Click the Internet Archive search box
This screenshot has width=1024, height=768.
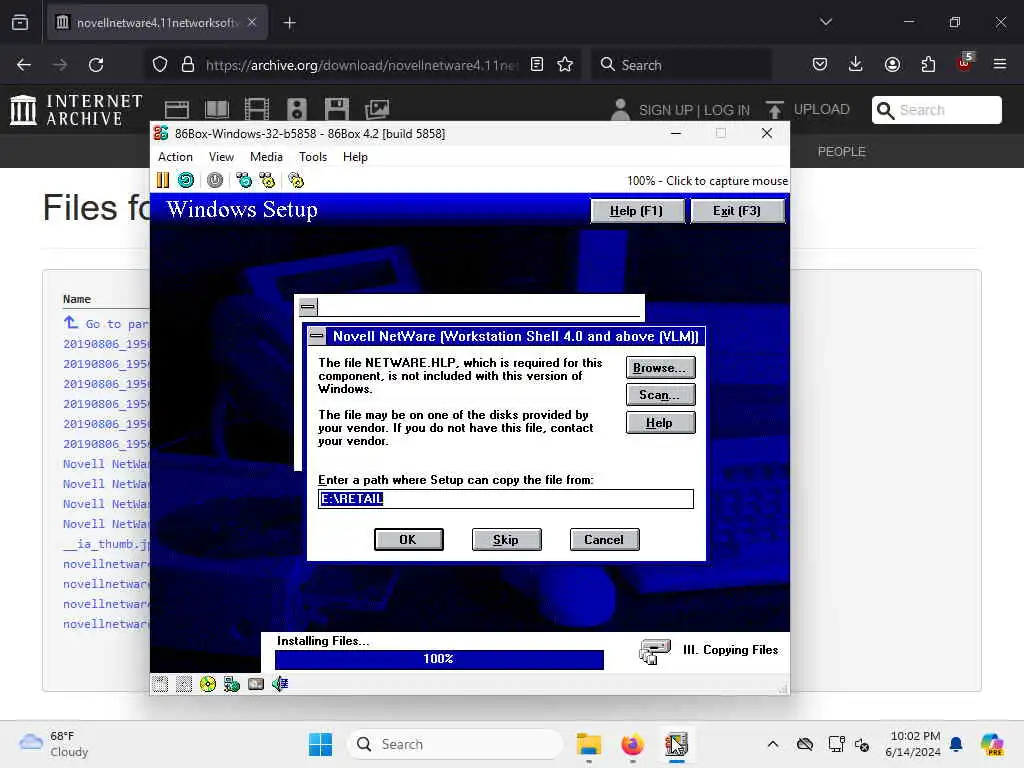936,110
